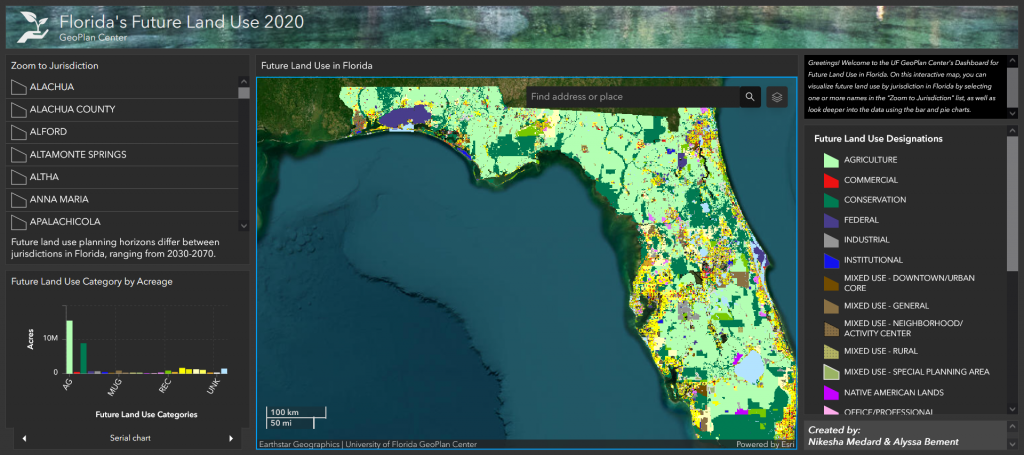Click the tall AG bar in the chart
This screenshot has width=1024, height=455.
tap(69, 346)
